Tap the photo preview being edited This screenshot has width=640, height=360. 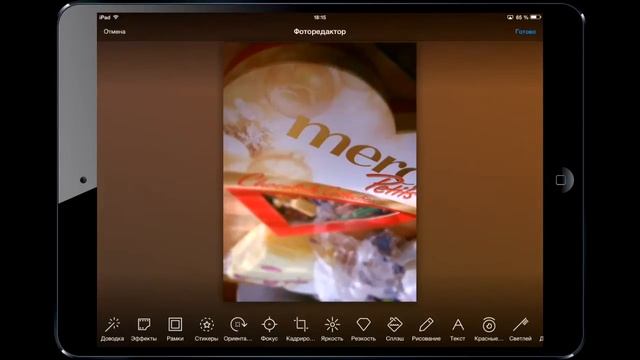tap(320, 172)
